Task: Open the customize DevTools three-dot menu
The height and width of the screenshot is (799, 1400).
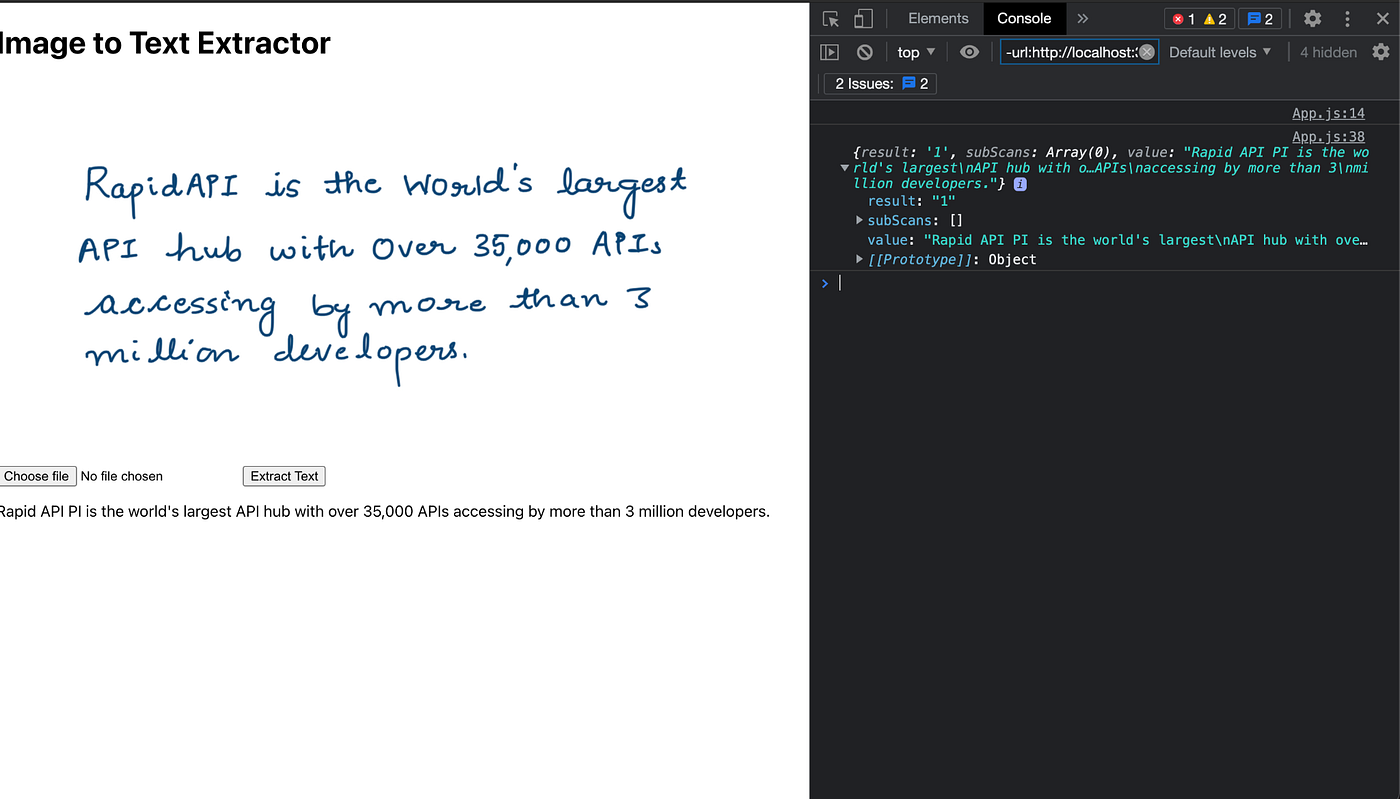Action: [x=1347, y=18]
